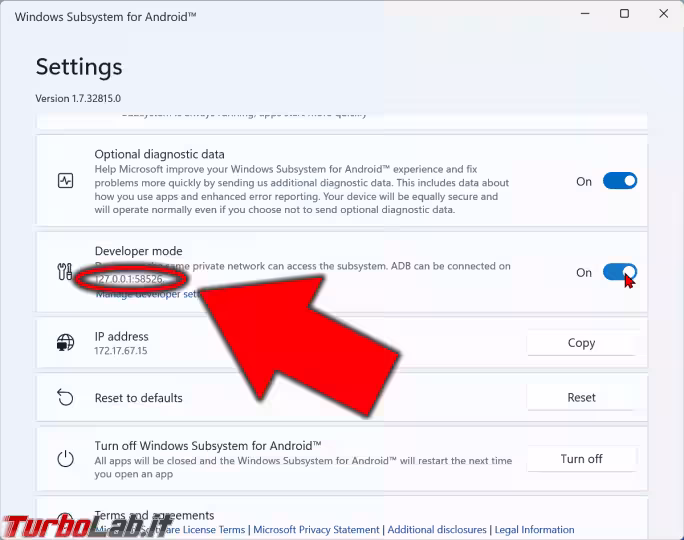This screenshot has width=684, height=540.
Task: Click the diagnostic data heartbeat icon
Action: 65,181
